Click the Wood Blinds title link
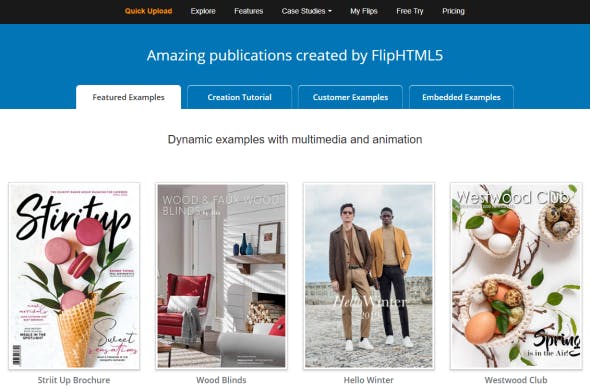Screen dimensions: 591x392 pyautogui.click(x=221, y=380)
